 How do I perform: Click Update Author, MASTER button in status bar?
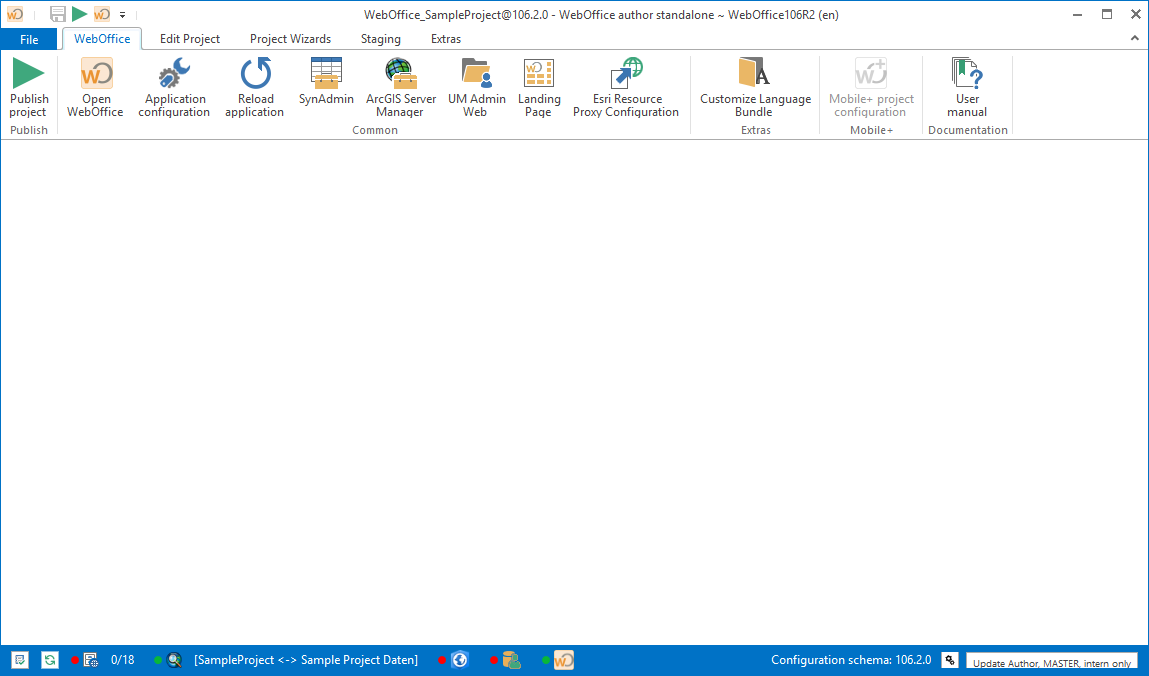(1051, 662)
